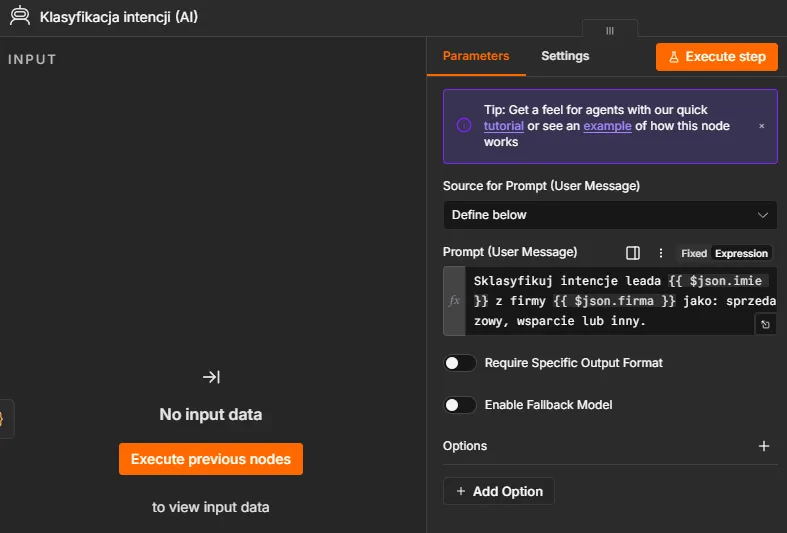This screenshot has width=787, height=533.
Task: Dismiss the tip banner with the close icon
Action: point(761,126)
